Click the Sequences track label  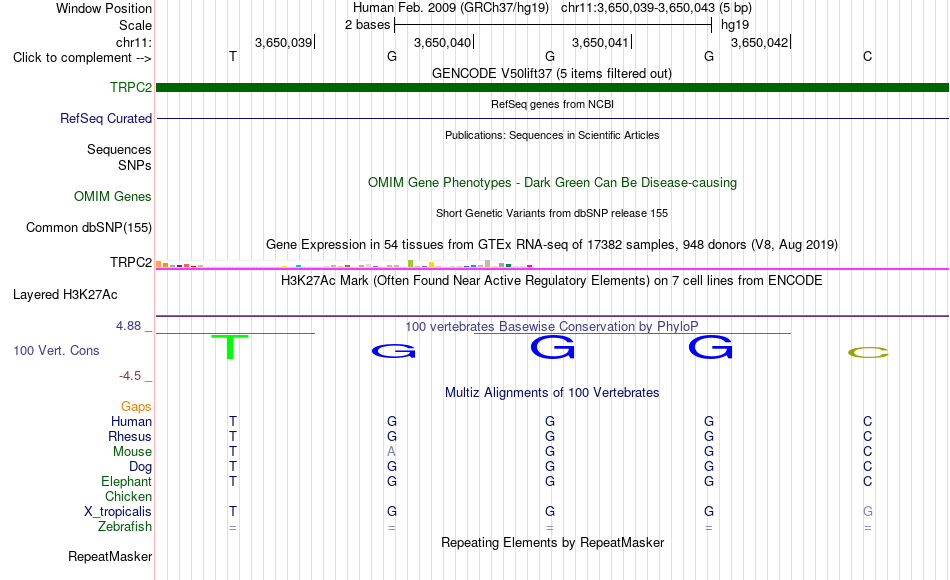119,150
